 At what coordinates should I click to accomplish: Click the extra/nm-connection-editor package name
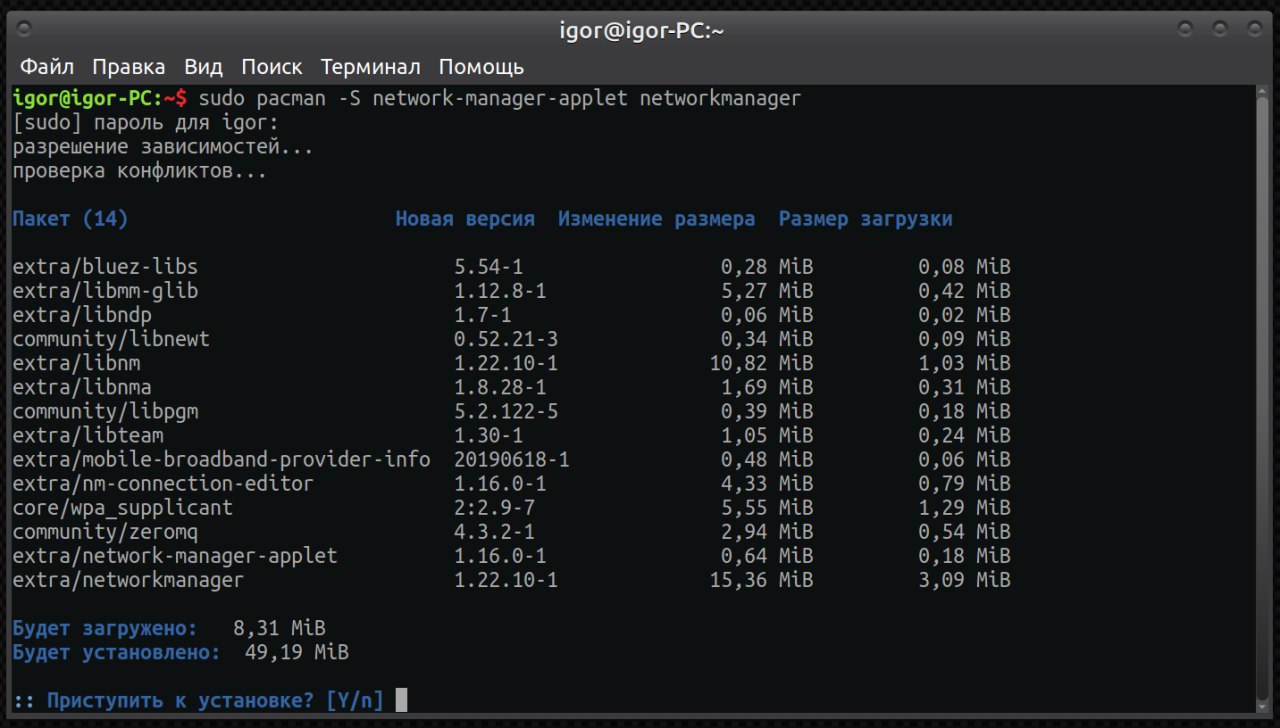click(x=163, y=483)
